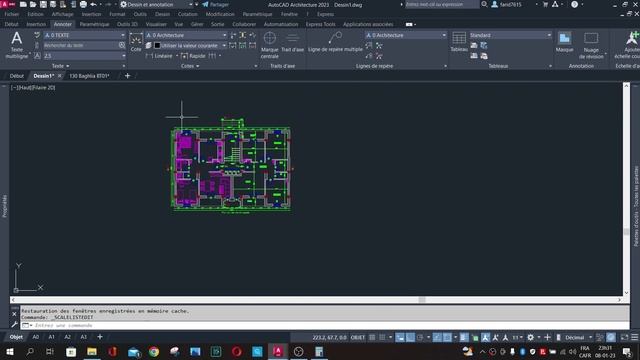The width and height of the screenshot is (640, 360).
Task: Apply the Masque wipeout tool
Action: [564, 42]
